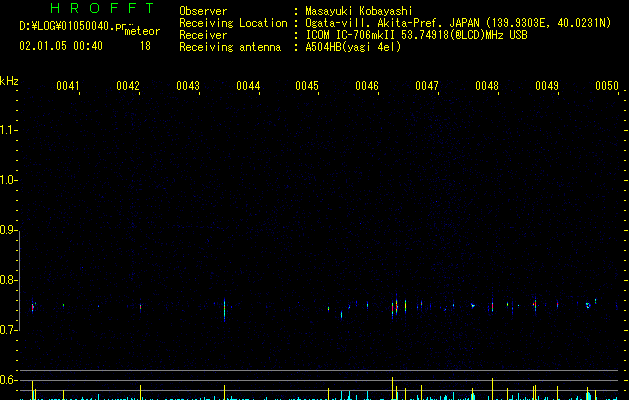Click the red echo just after 0048
This screenshot has height=400, width=629.
[492, 306]
